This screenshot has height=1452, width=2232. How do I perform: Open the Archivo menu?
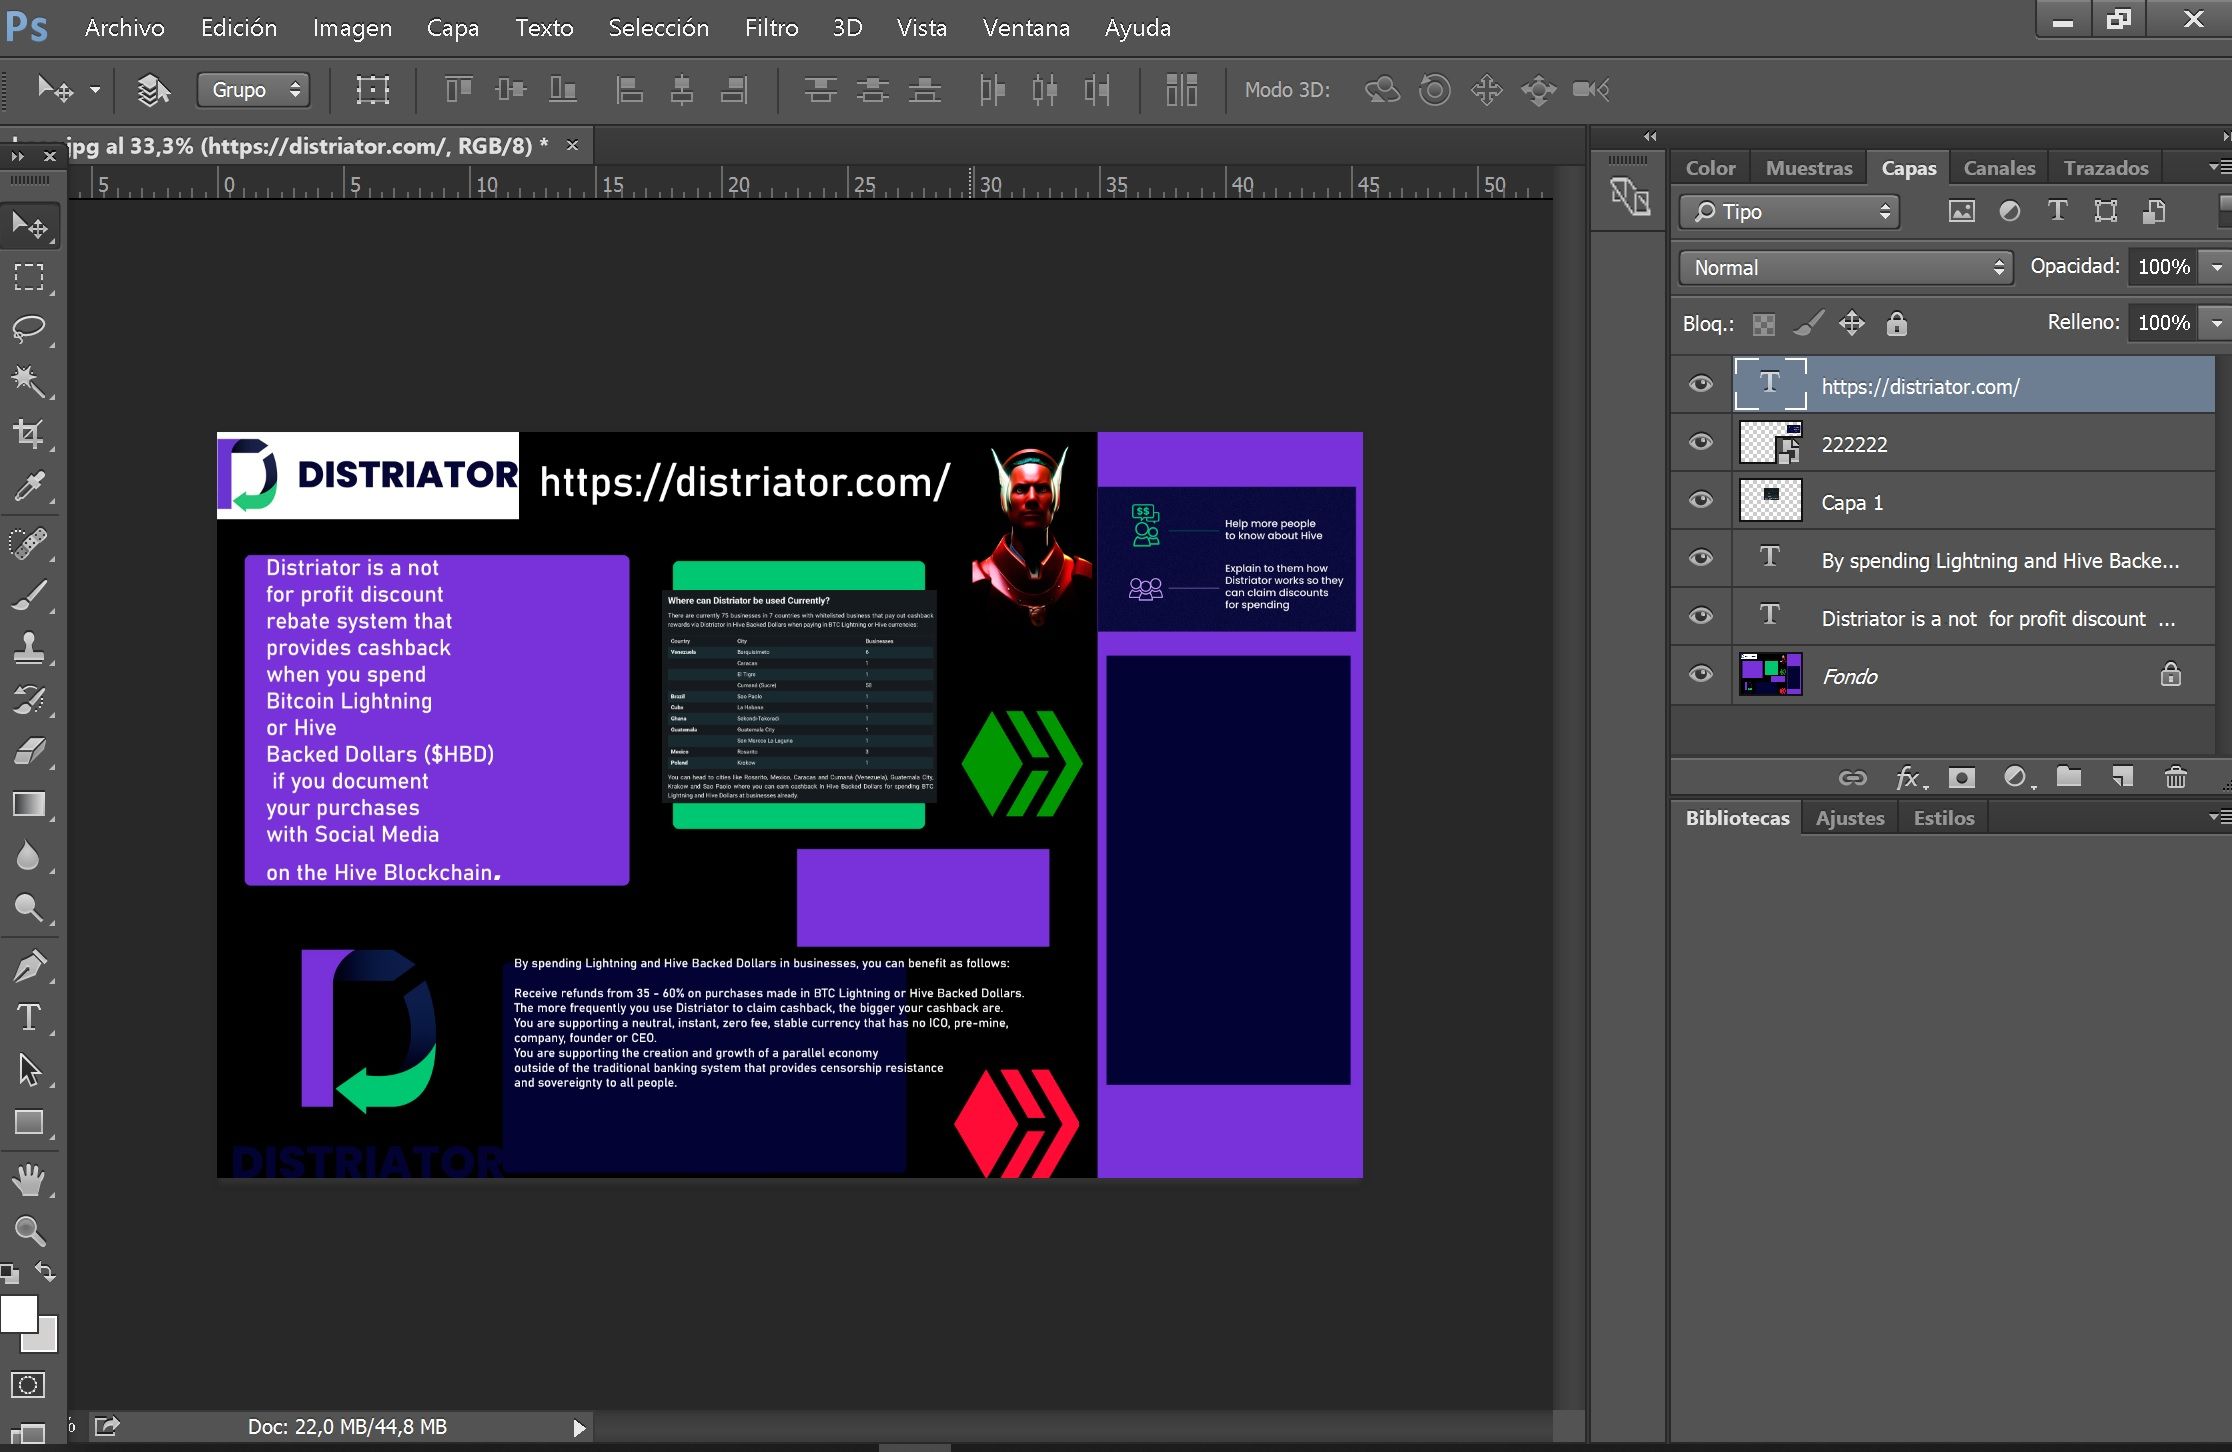click(x=125, y=28)
